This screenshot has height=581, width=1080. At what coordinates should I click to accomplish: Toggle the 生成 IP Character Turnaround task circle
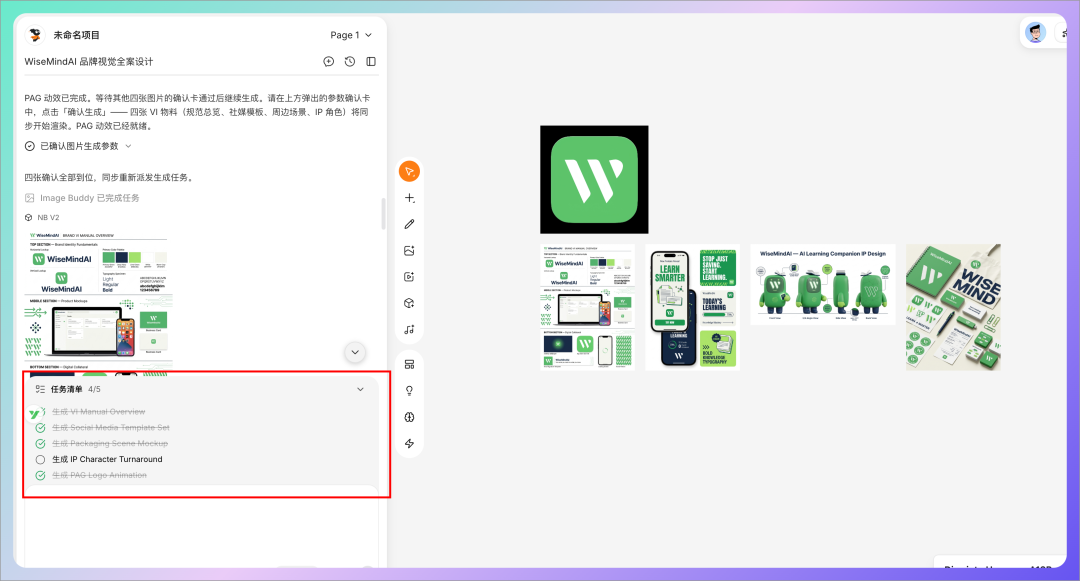pos(40,459)
